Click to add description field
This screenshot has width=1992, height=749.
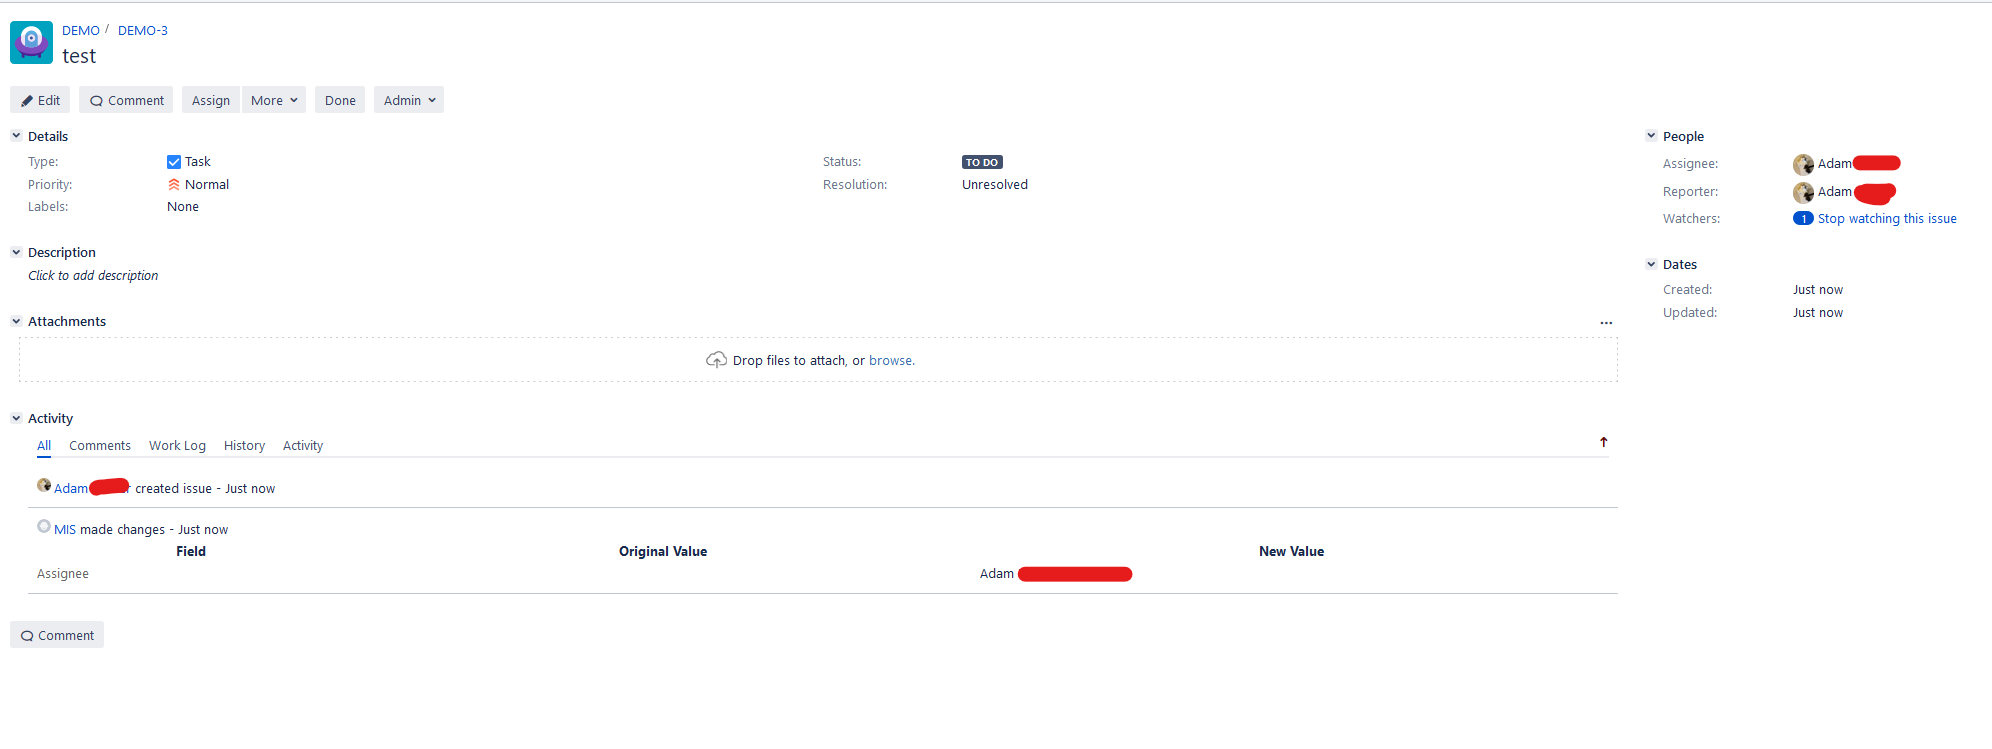coord(93,276)
